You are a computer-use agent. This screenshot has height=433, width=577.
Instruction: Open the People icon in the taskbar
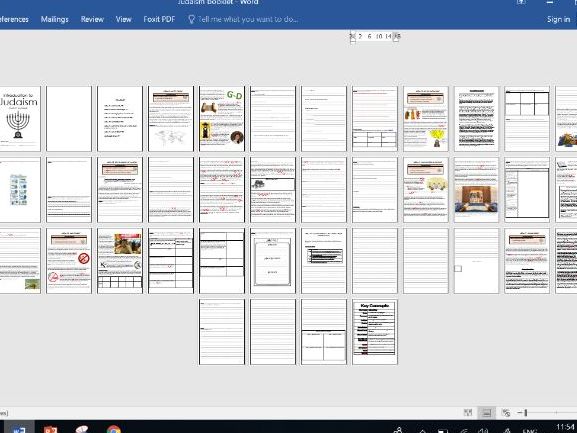[x=398, y=430]
